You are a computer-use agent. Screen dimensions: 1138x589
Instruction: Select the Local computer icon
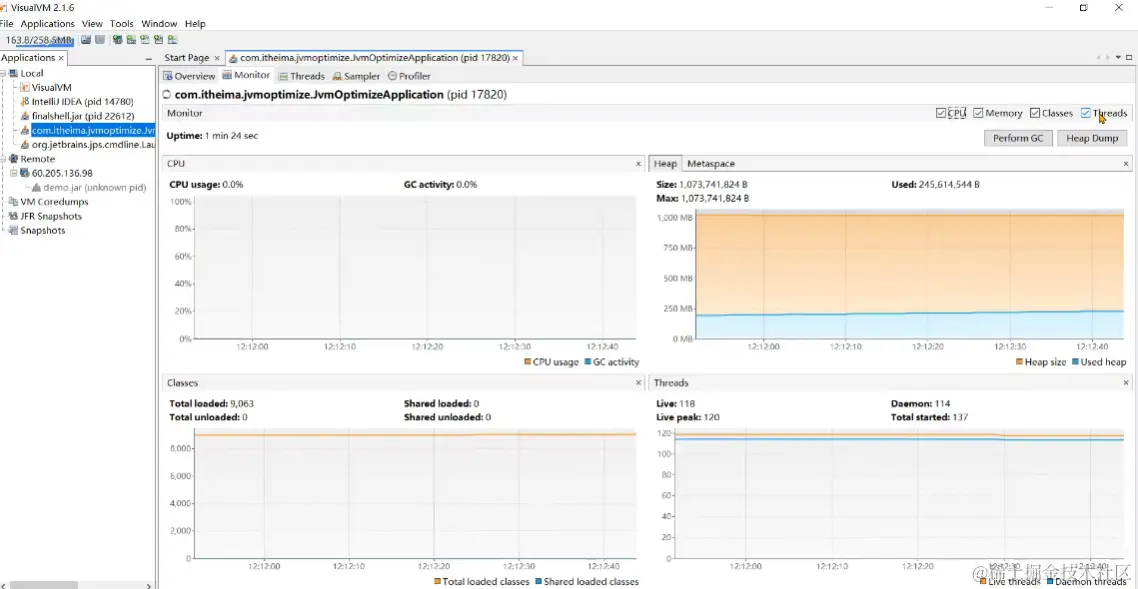(x=14, y=73)
